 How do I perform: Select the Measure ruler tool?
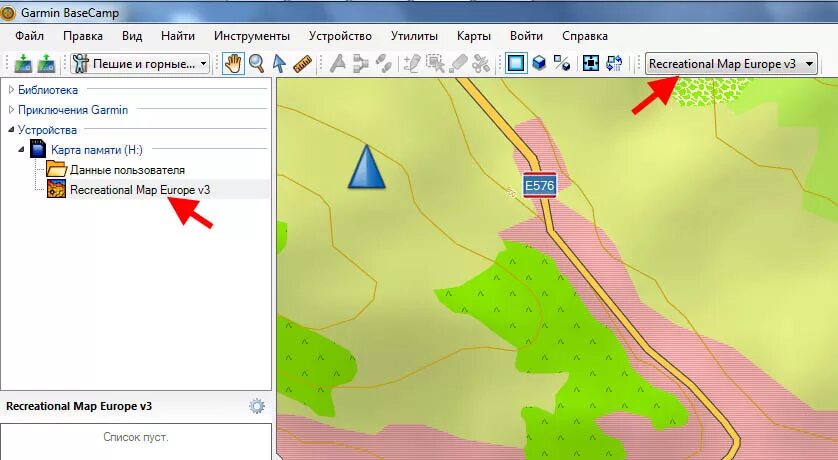click(302, 64)
